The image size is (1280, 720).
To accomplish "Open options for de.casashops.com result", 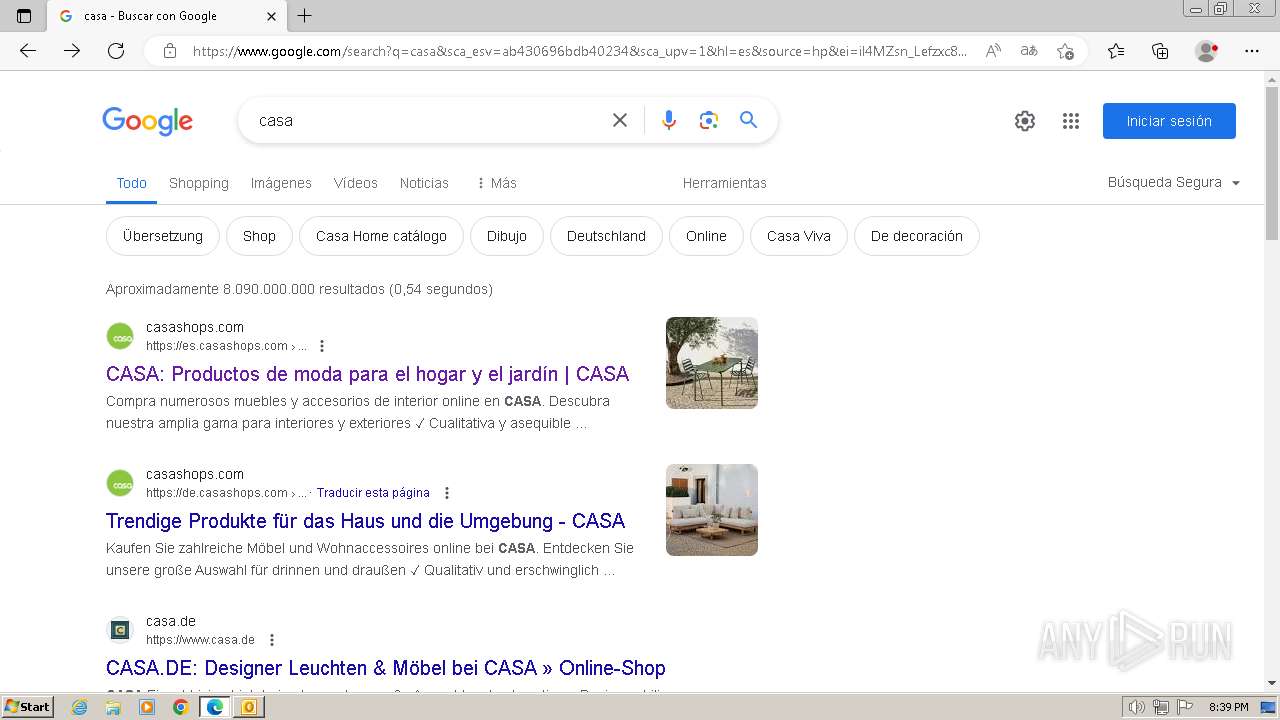I will pyautogui.click(x=447, y=493).
